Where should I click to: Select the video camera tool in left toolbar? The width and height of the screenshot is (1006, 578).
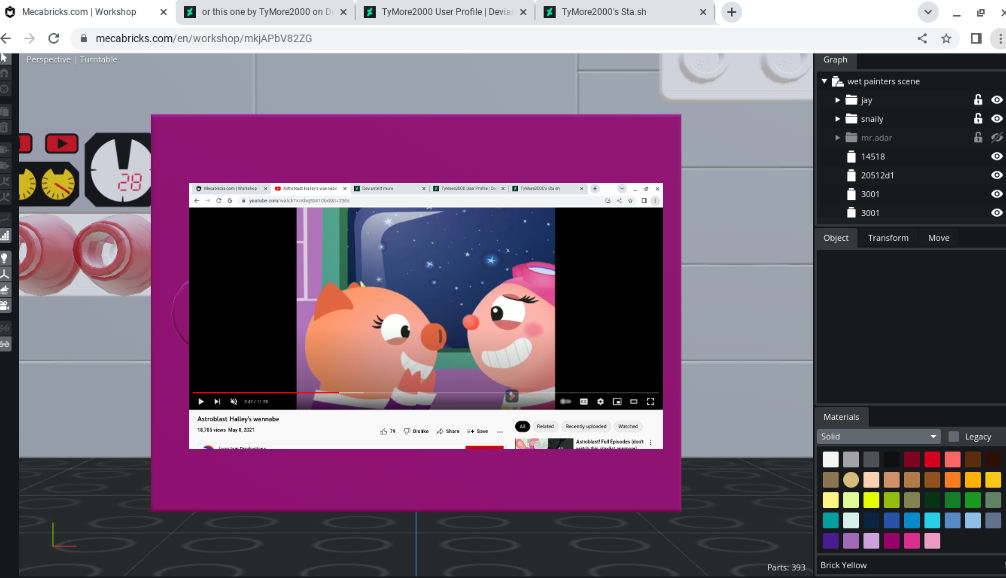coord(4,306)
